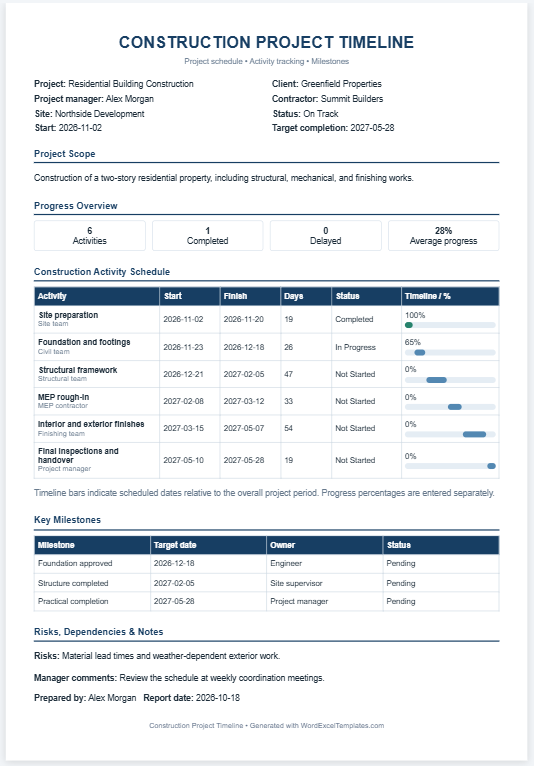
Task: Click the 'MEP contractor' sublabel
Action: coord(63,405)
